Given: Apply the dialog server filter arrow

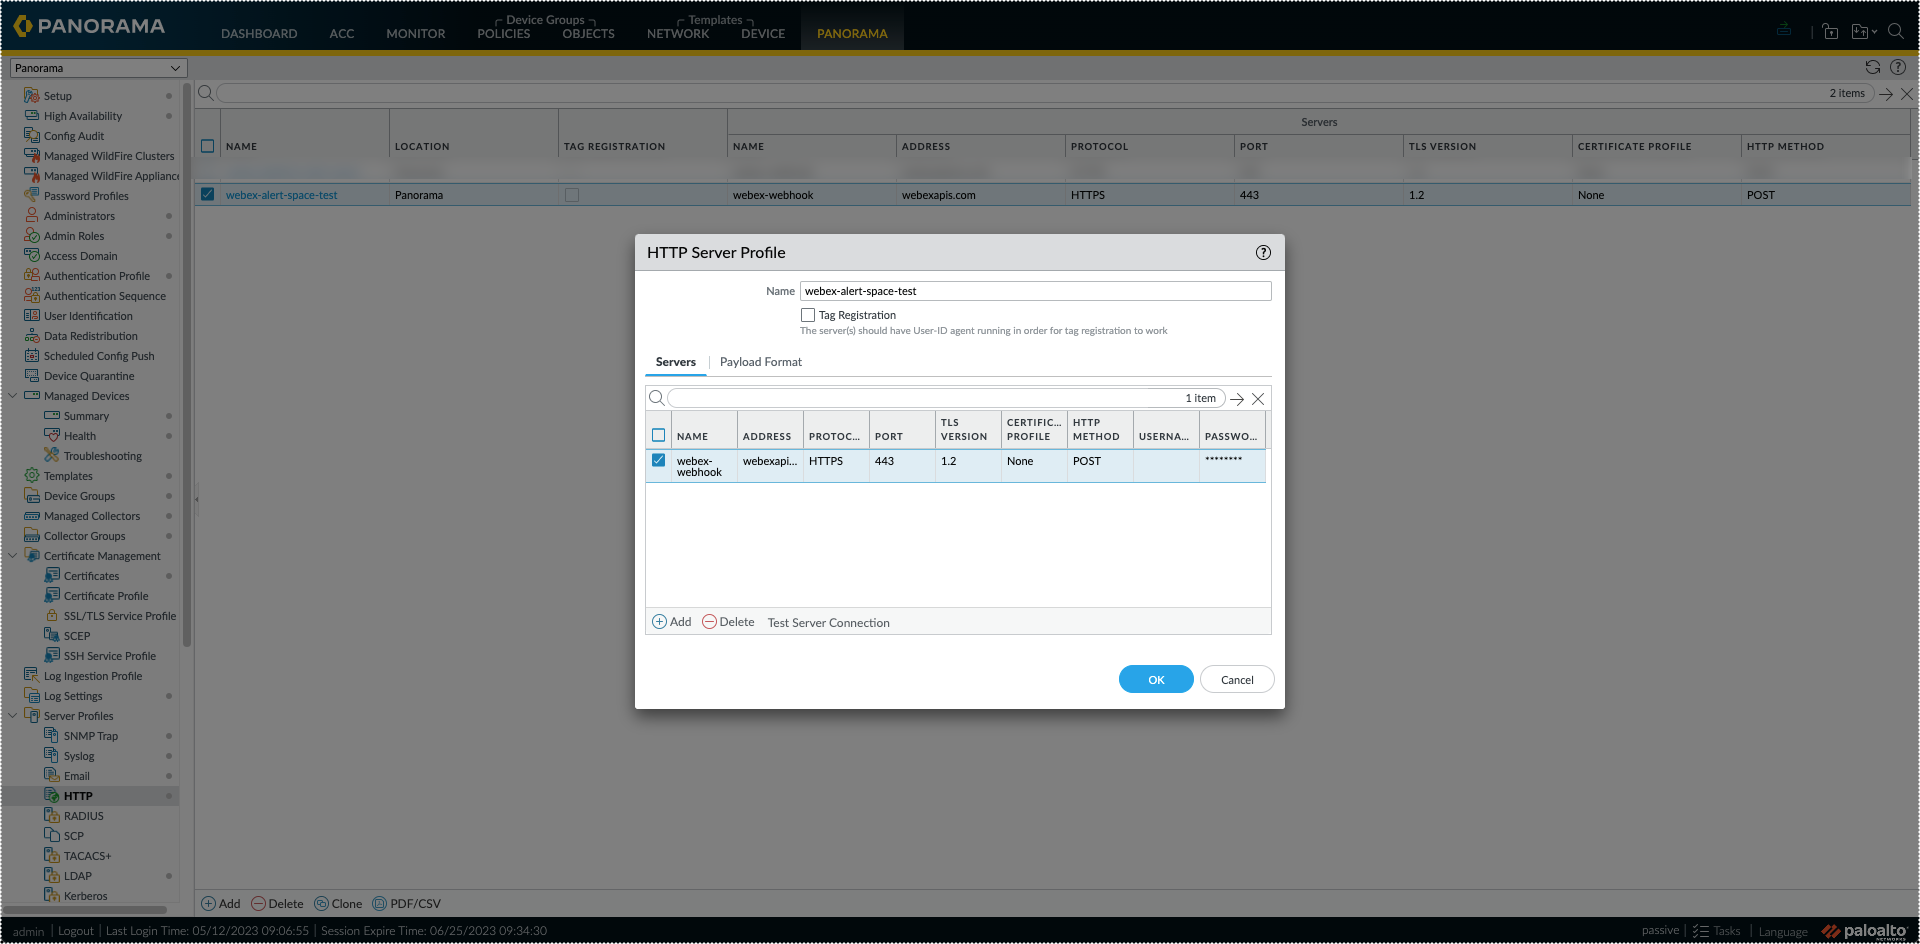Looking at the screenshot, I should click(x=1237, y=398).
